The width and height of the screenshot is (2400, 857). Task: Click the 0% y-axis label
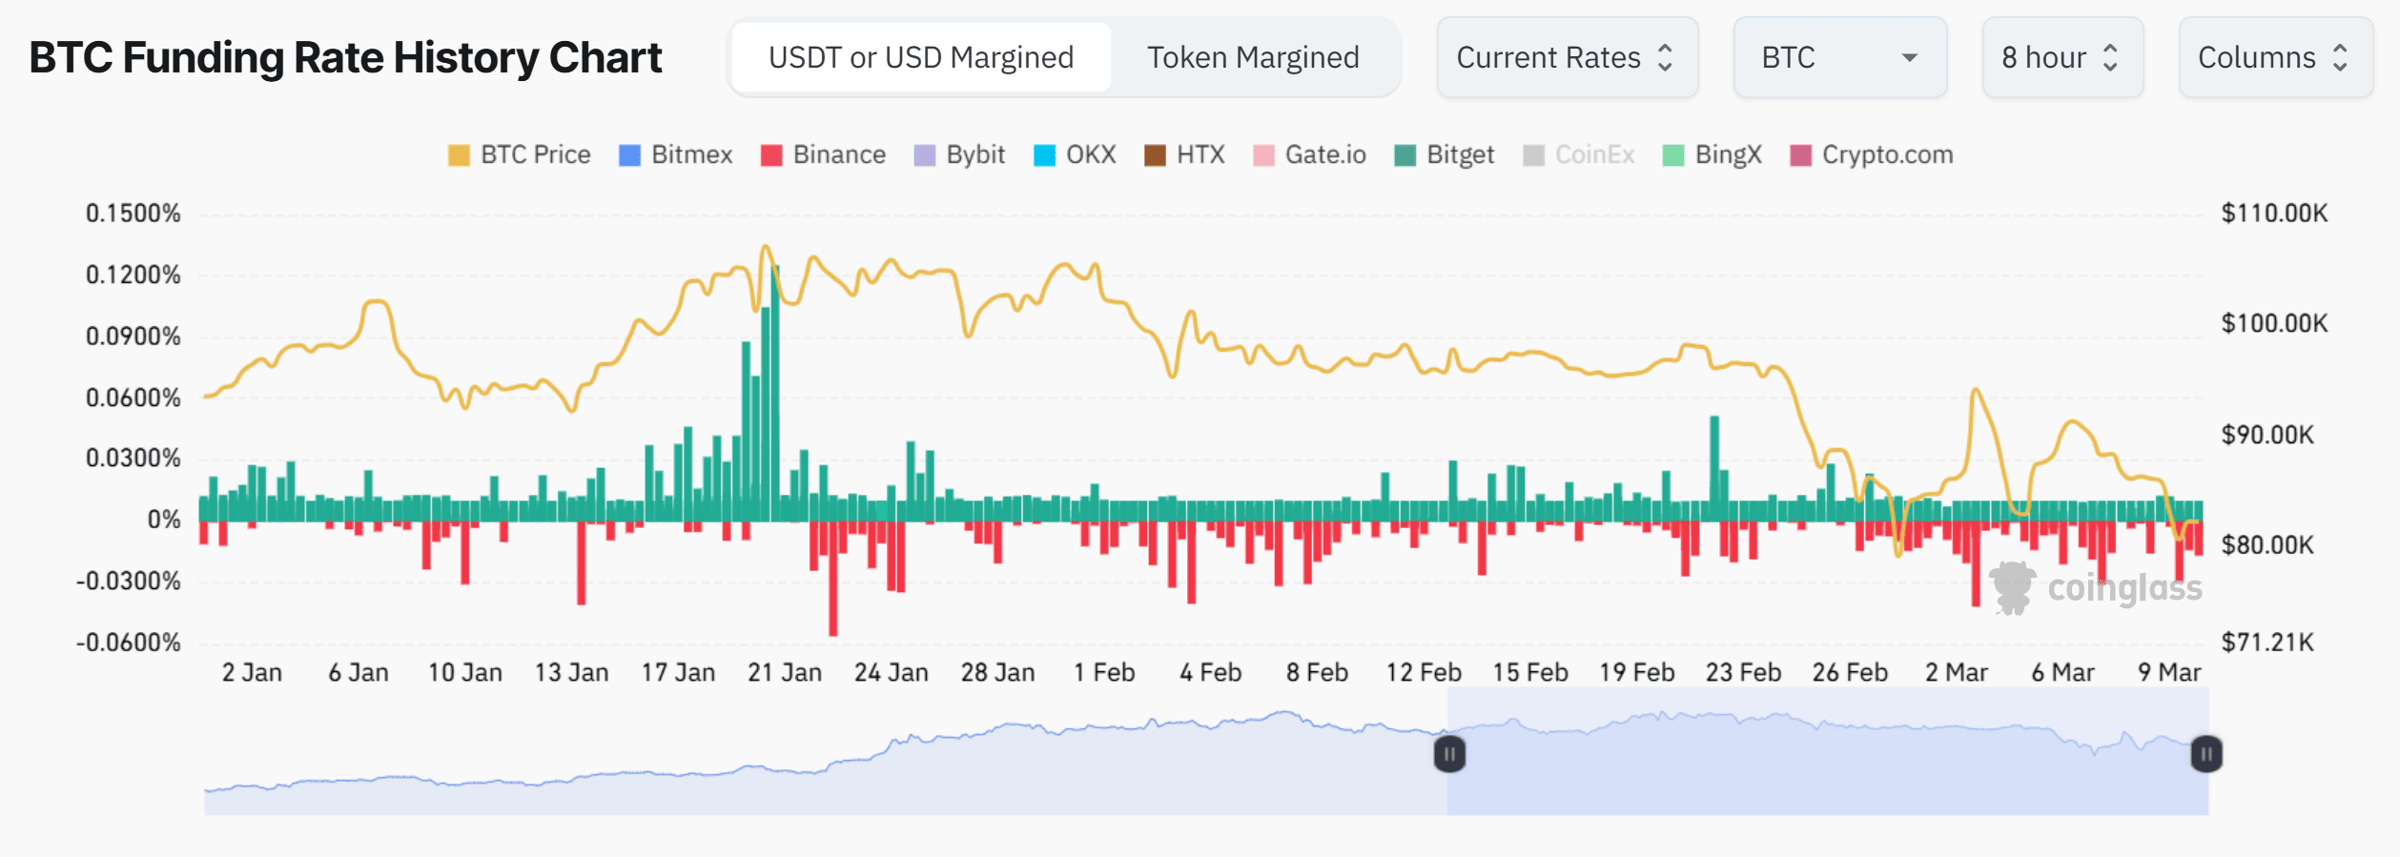tap(164, 520)
